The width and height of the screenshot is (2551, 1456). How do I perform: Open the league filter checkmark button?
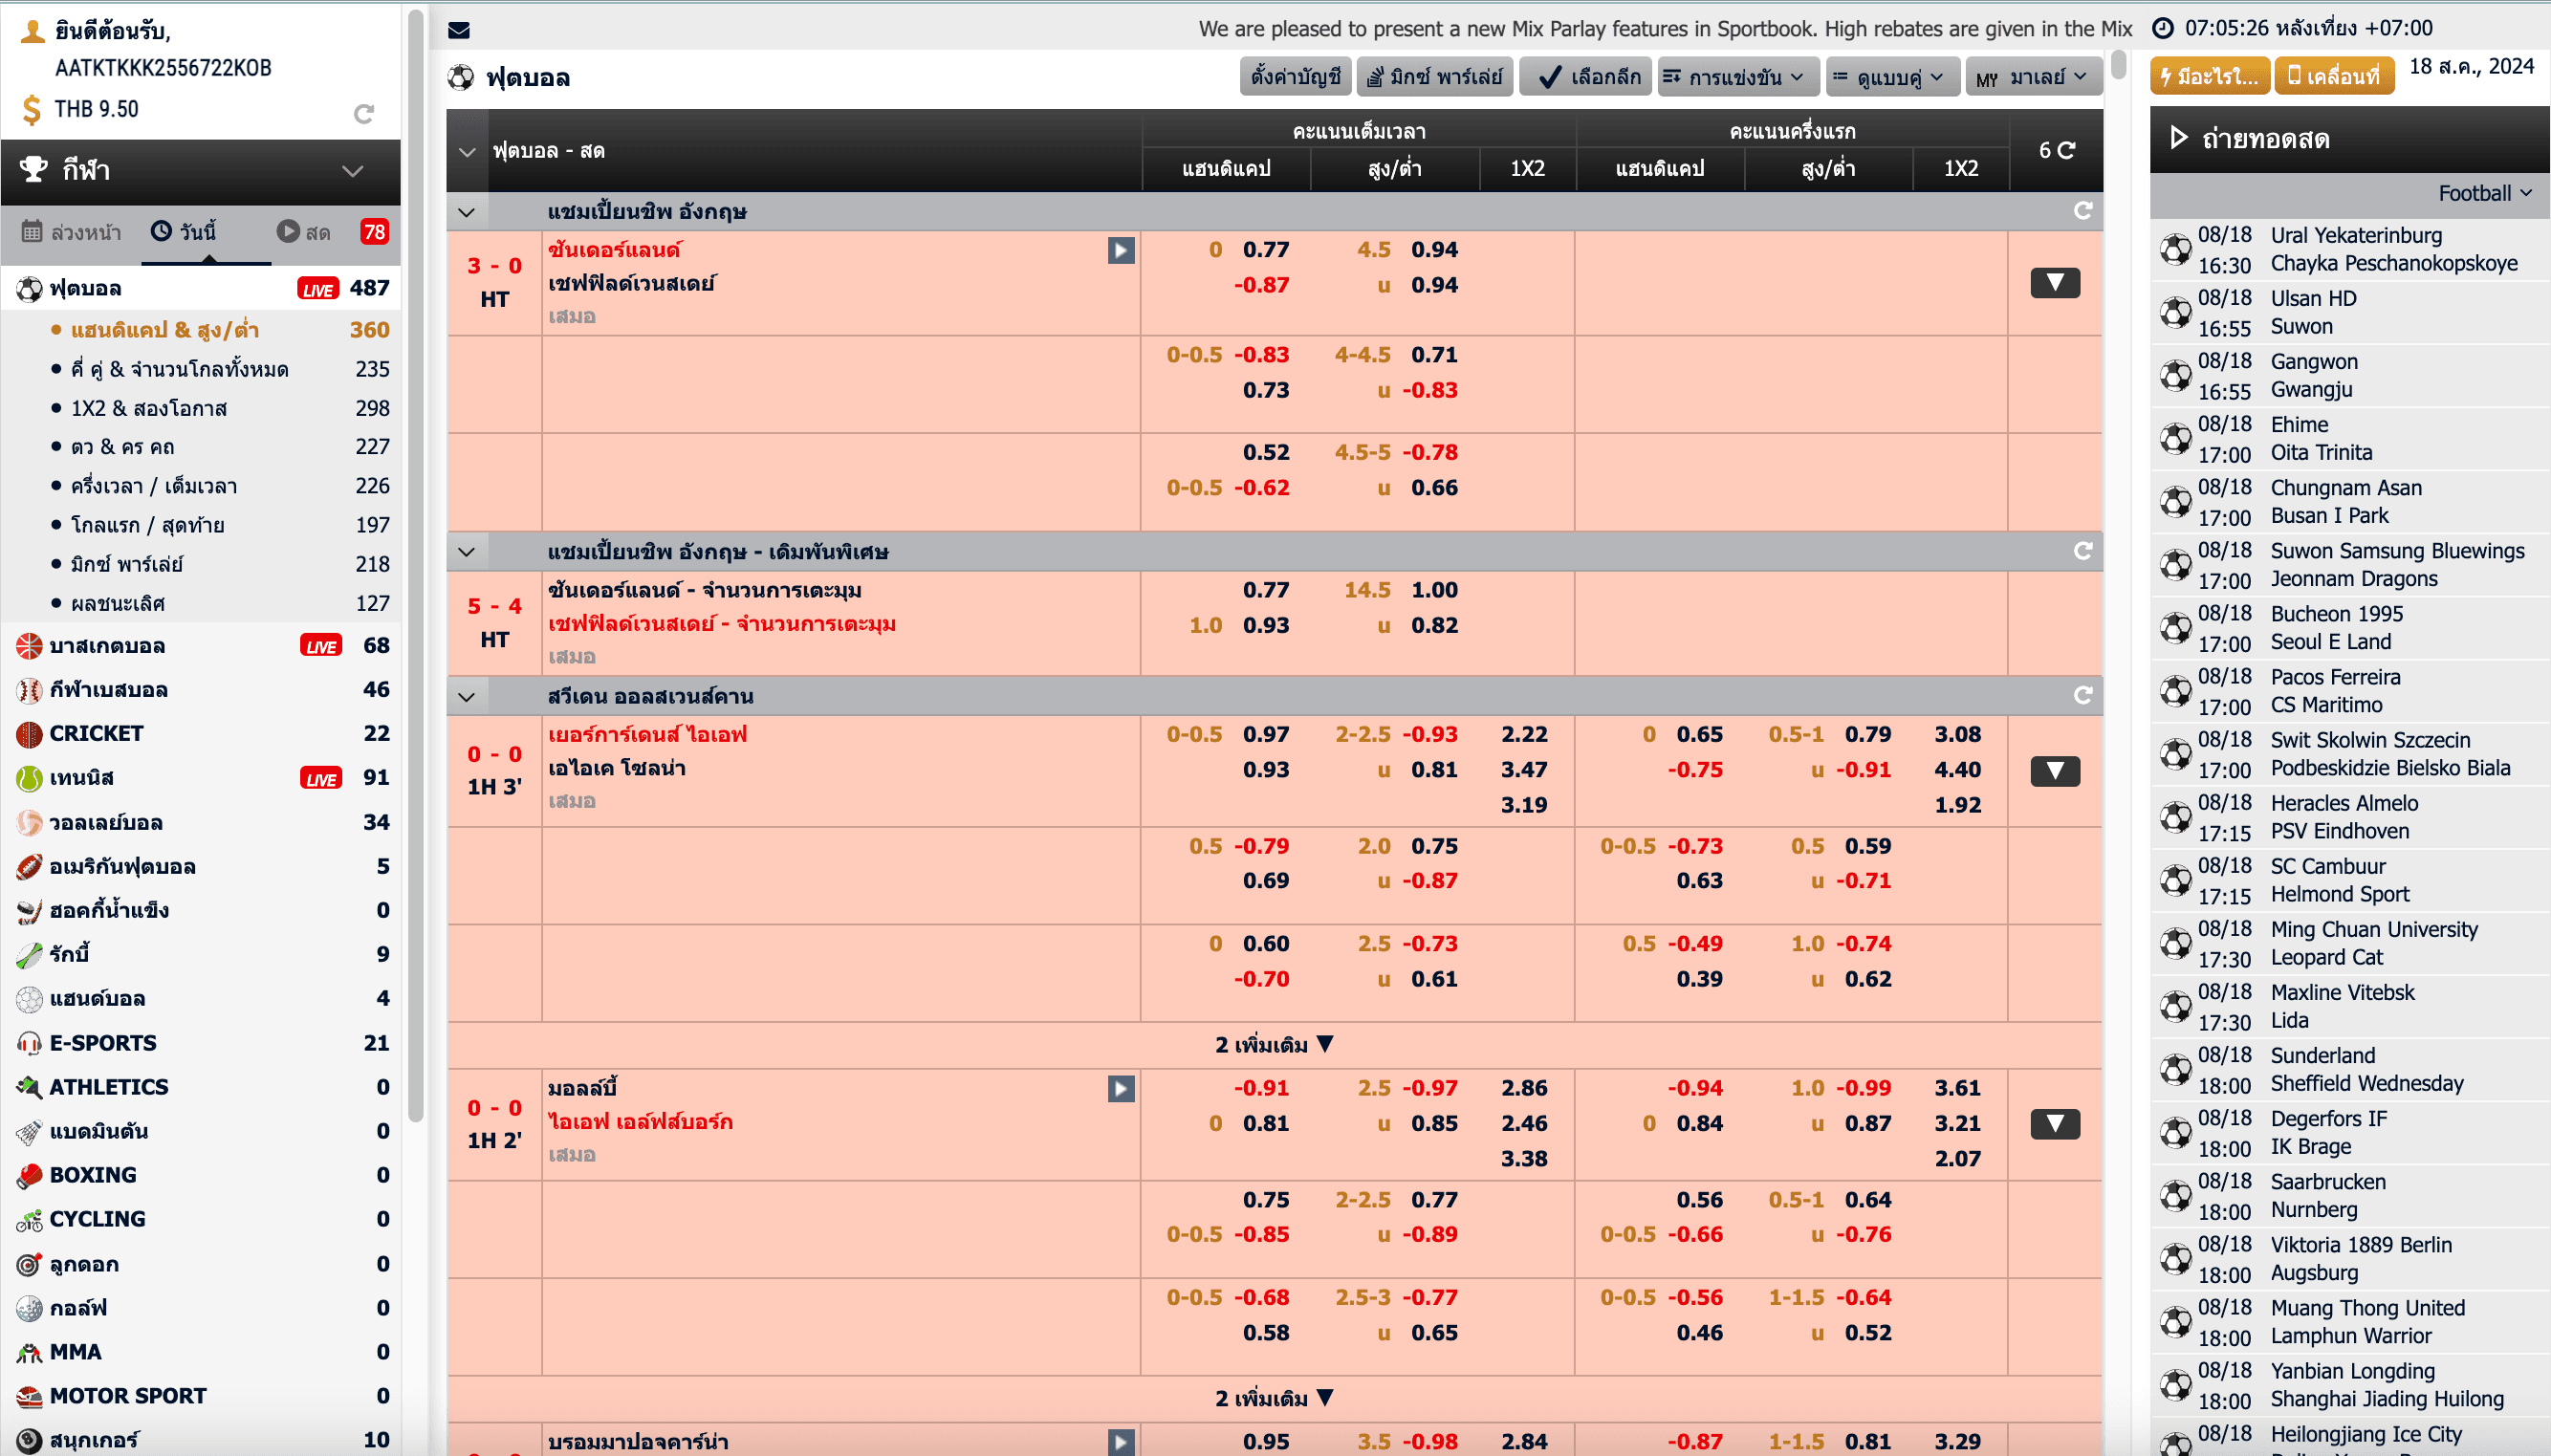click(1585, 77)
